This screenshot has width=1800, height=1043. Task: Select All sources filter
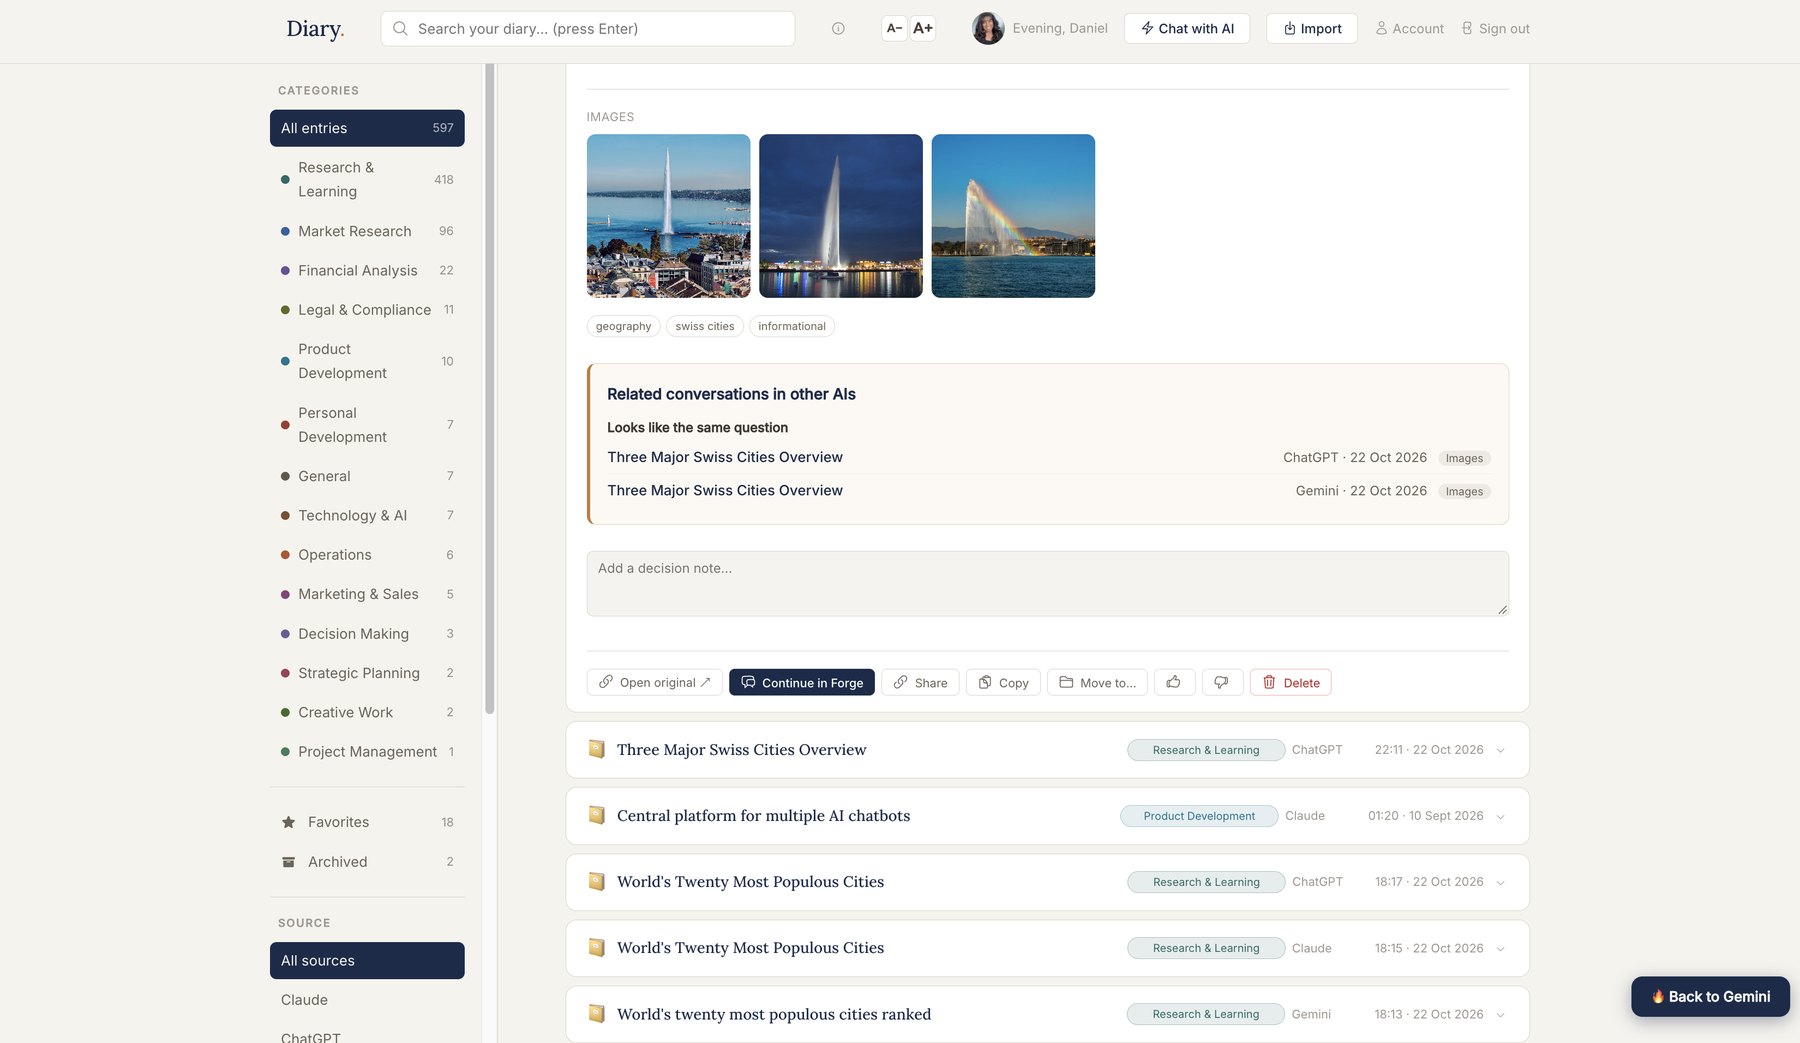click(367, 961)
